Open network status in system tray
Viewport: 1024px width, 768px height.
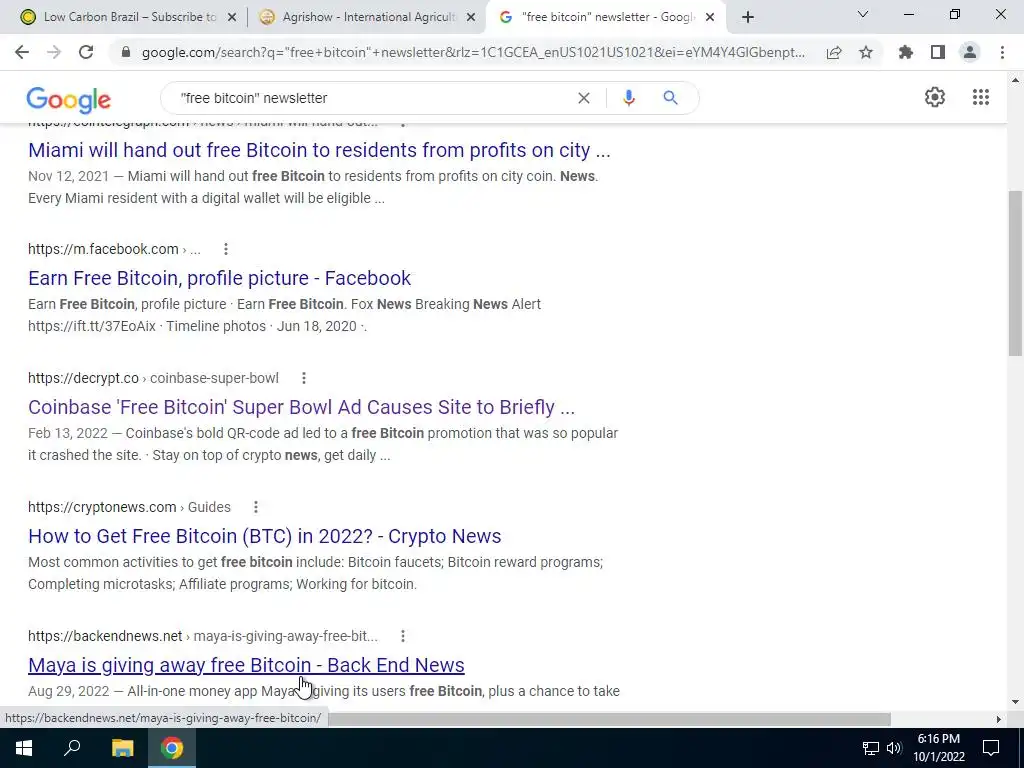(871, 748)
